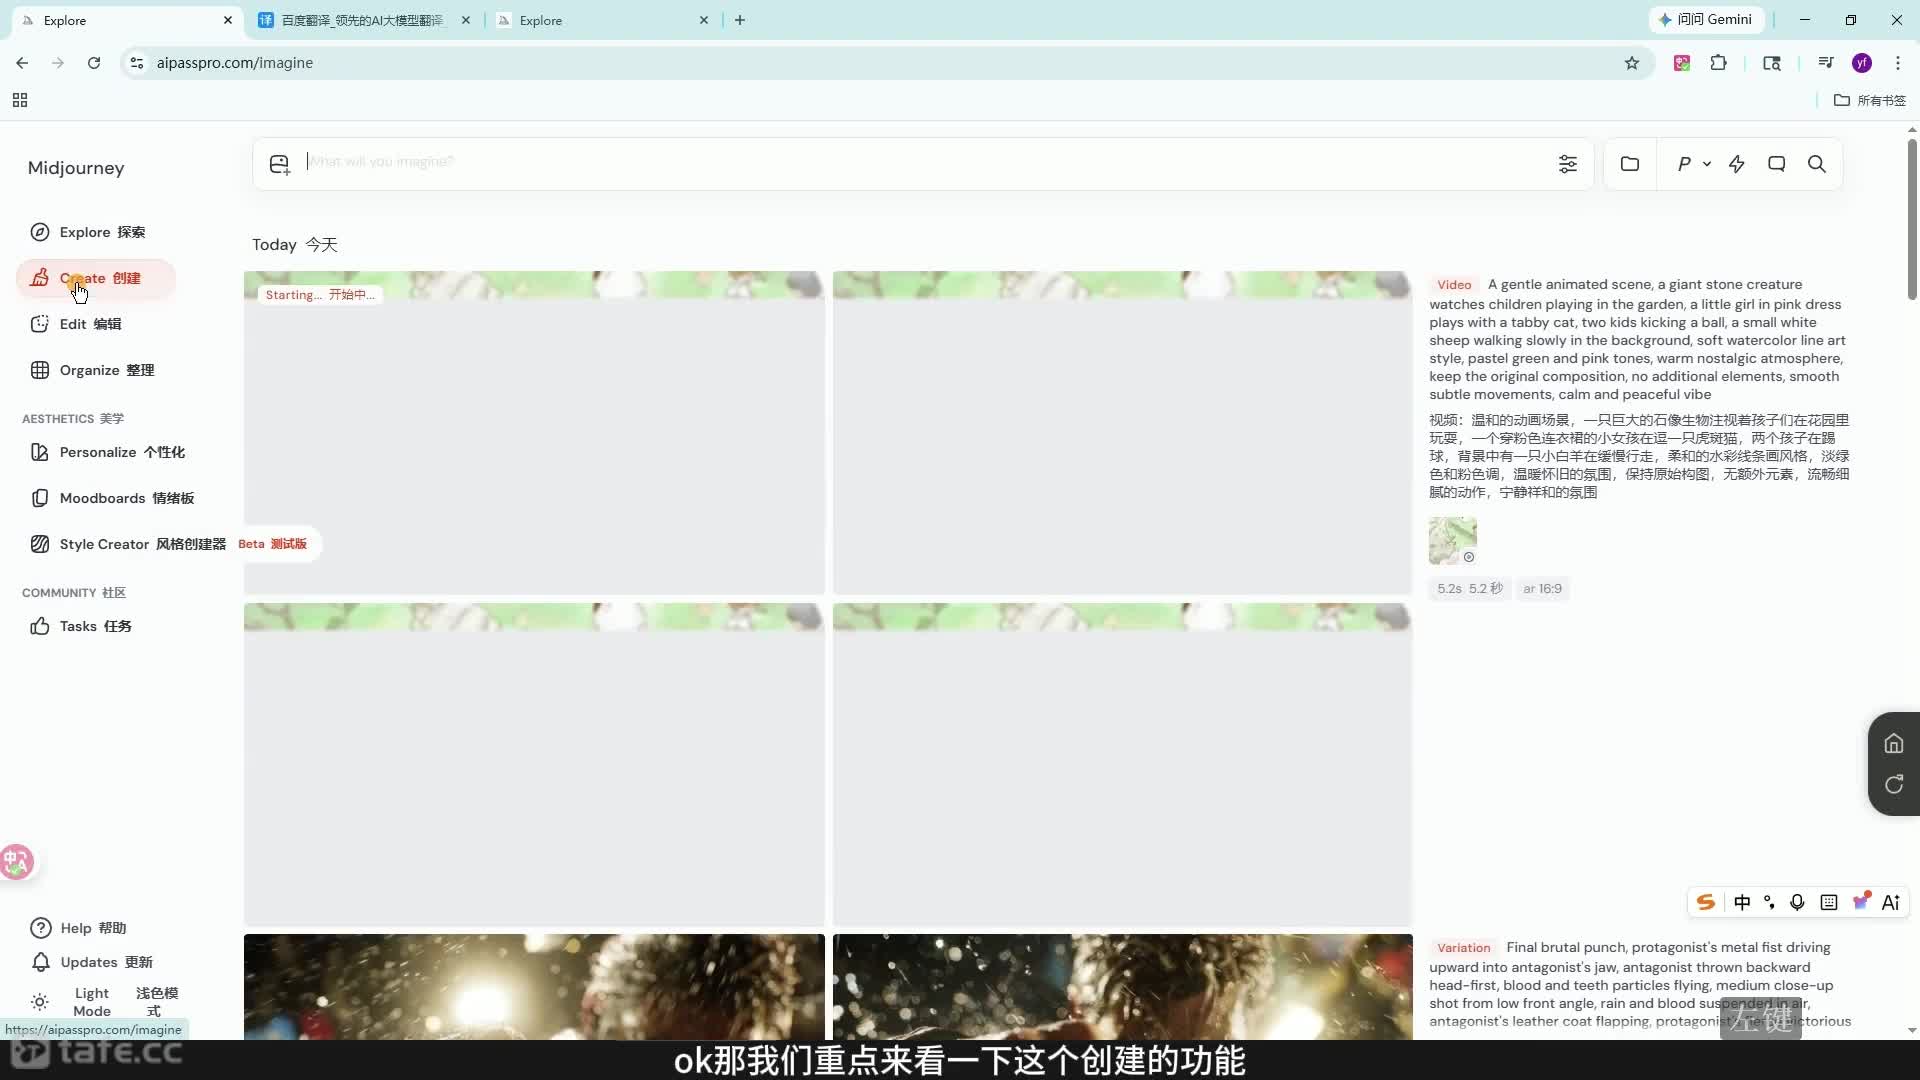The image size is (1920, 1080).
Task: Open Updates 更新 notifications
Action: click(92, 962)
